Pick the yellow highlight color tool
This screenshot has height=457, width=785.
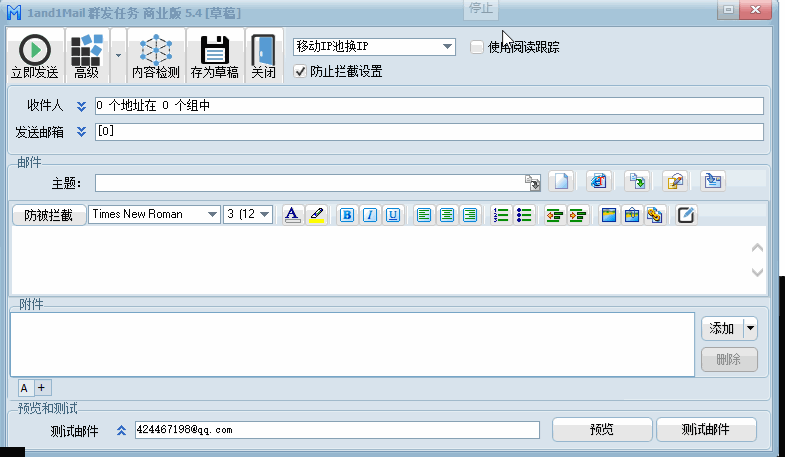tap(316, 215)
